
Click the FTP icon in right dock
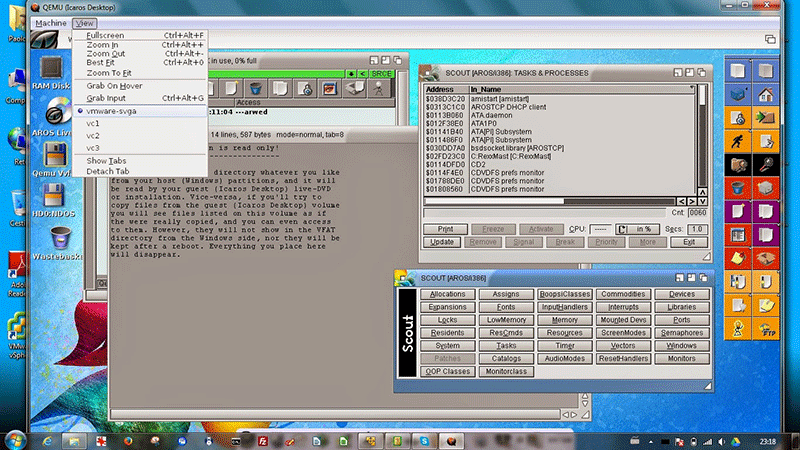coord(765,329)
